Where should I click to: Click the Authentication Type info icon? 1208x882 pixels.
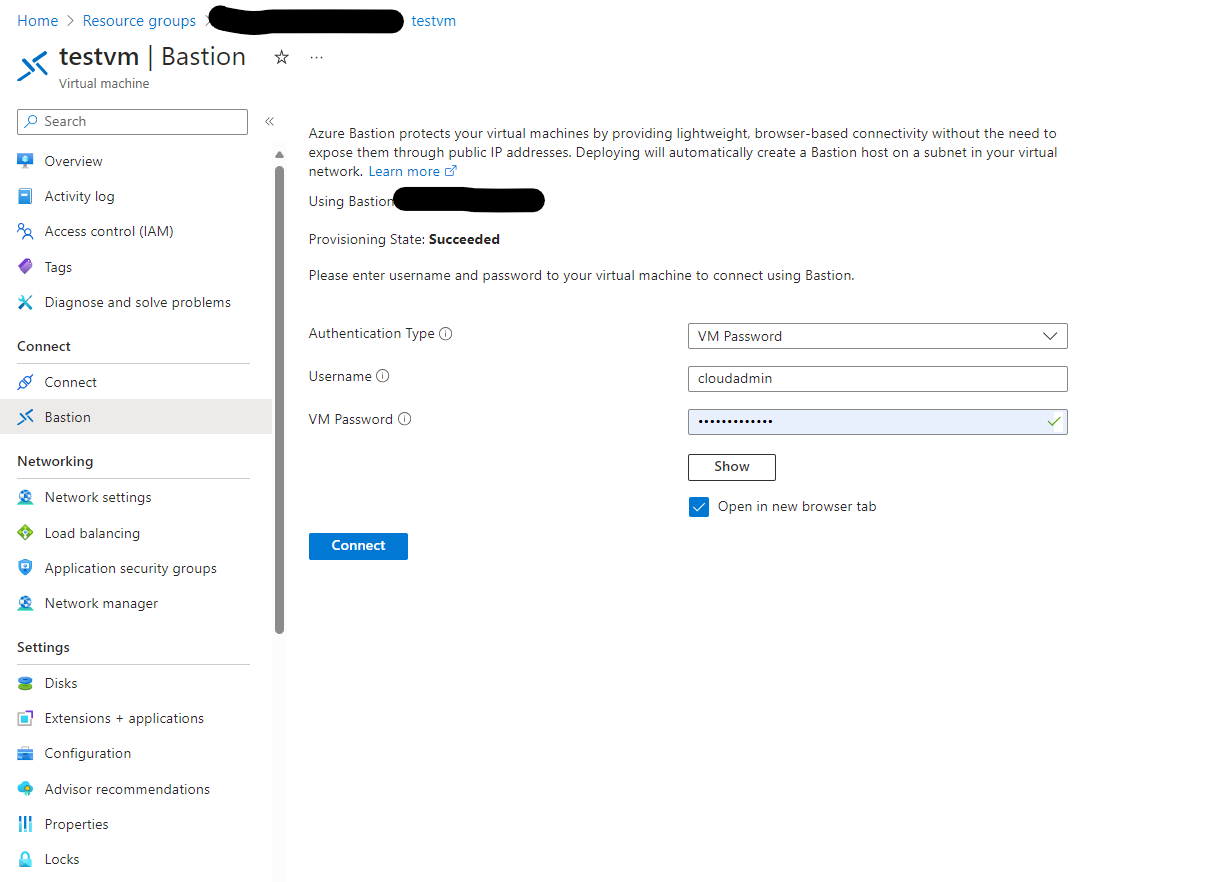point(446,334)
